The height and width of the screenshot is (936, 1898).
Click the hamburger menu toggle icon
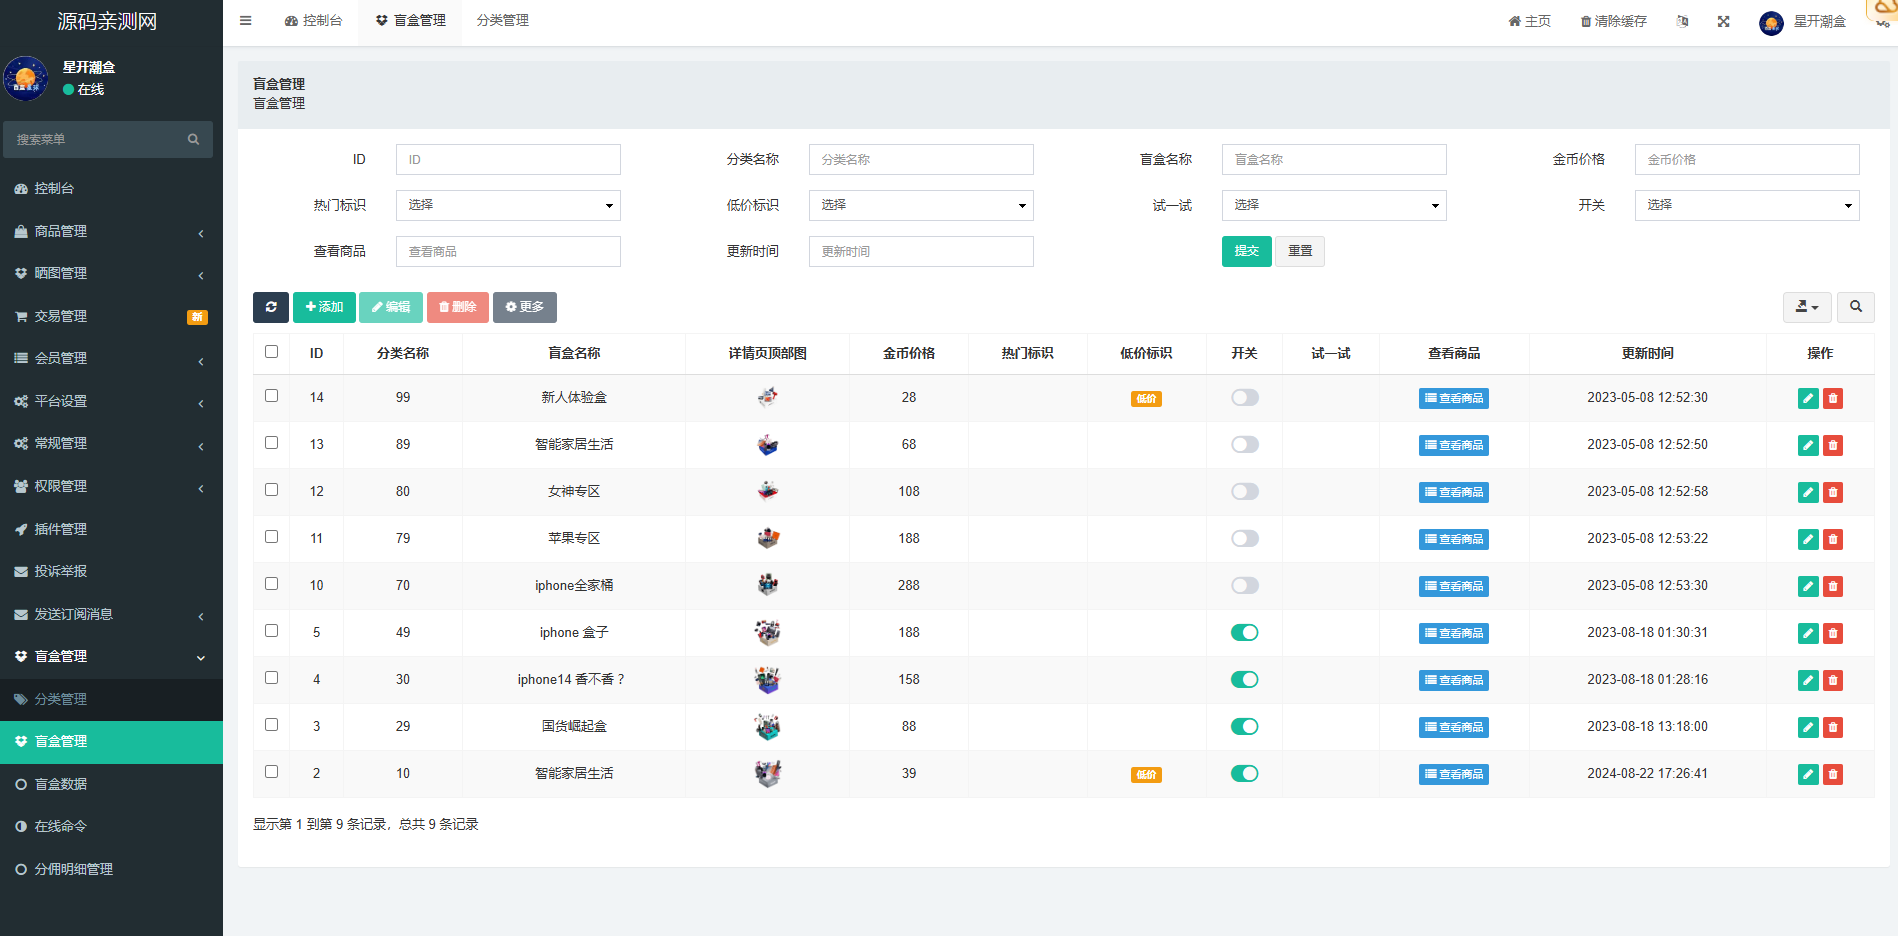245,21
